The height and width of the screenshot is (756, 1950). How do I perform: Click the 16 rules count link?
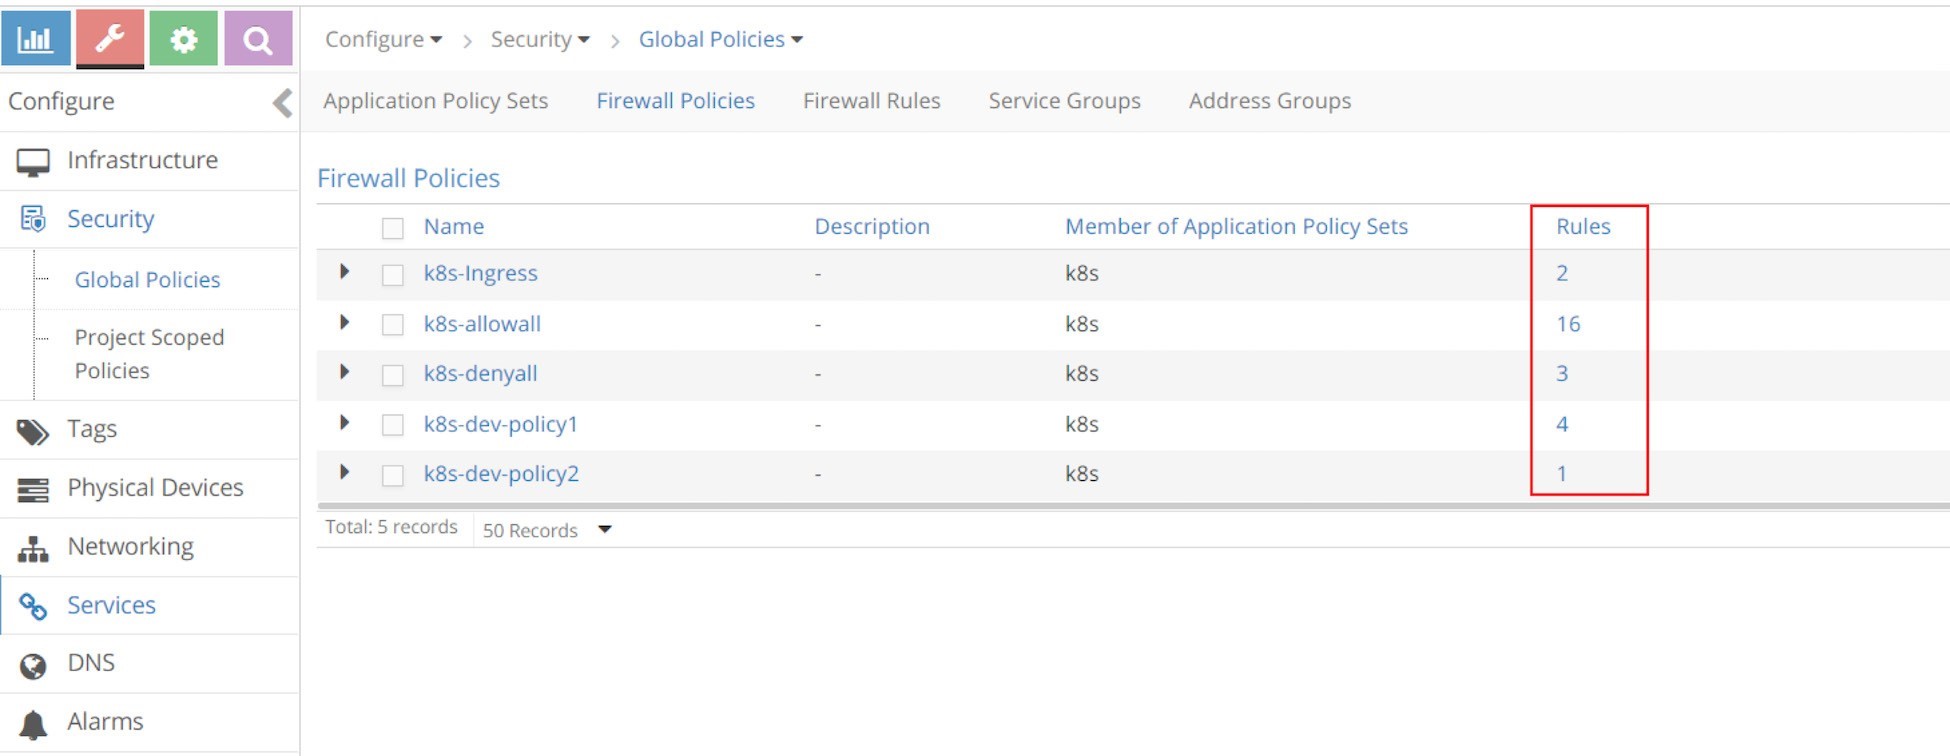[x=1568, y=324]
